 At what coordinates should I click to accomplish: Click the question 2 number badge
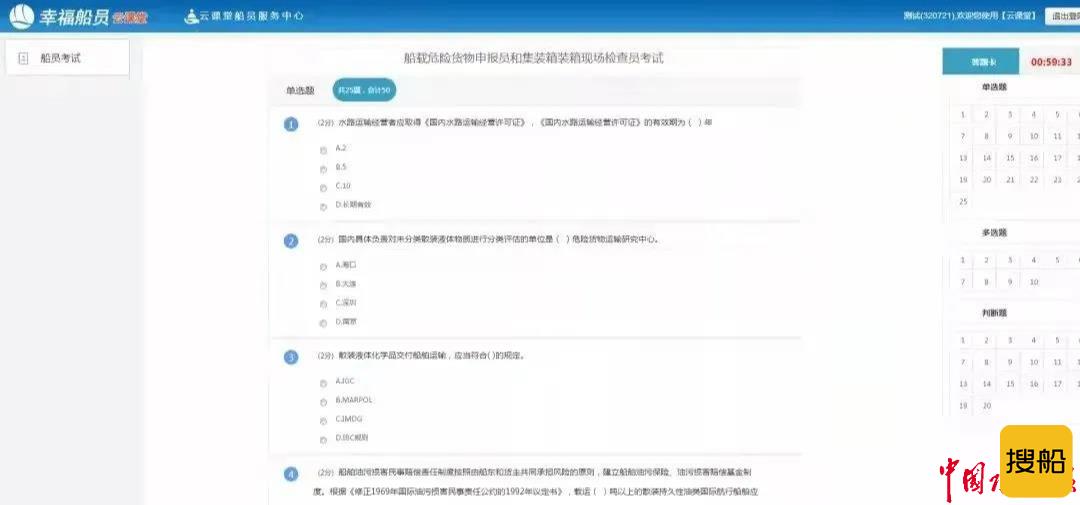coord(291,241)
